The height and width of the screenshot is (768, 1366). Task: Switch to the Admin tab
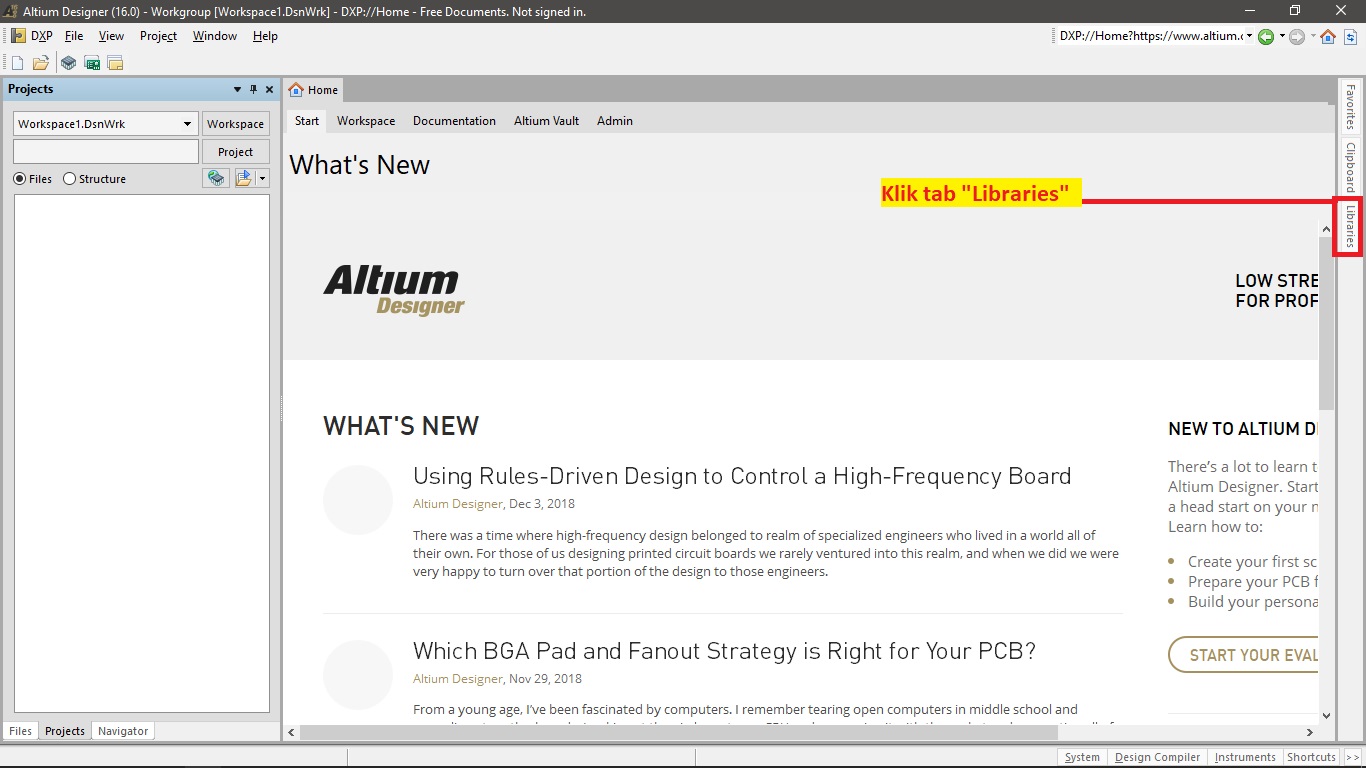click(x=615, y=121)
